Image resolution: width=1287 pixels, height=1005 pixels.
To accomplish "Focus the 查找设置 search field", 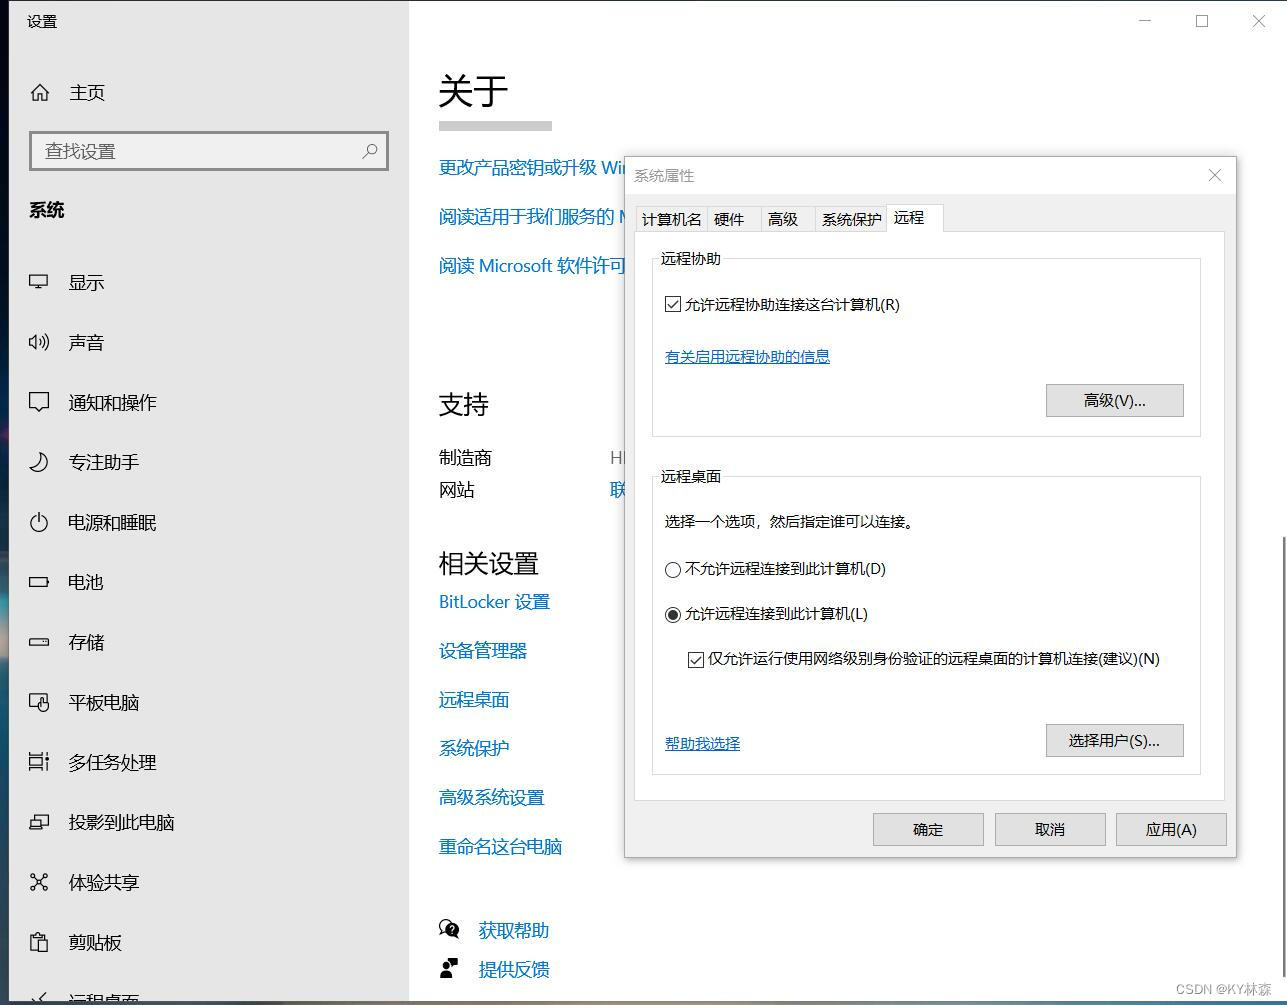I will coord(209,151).
